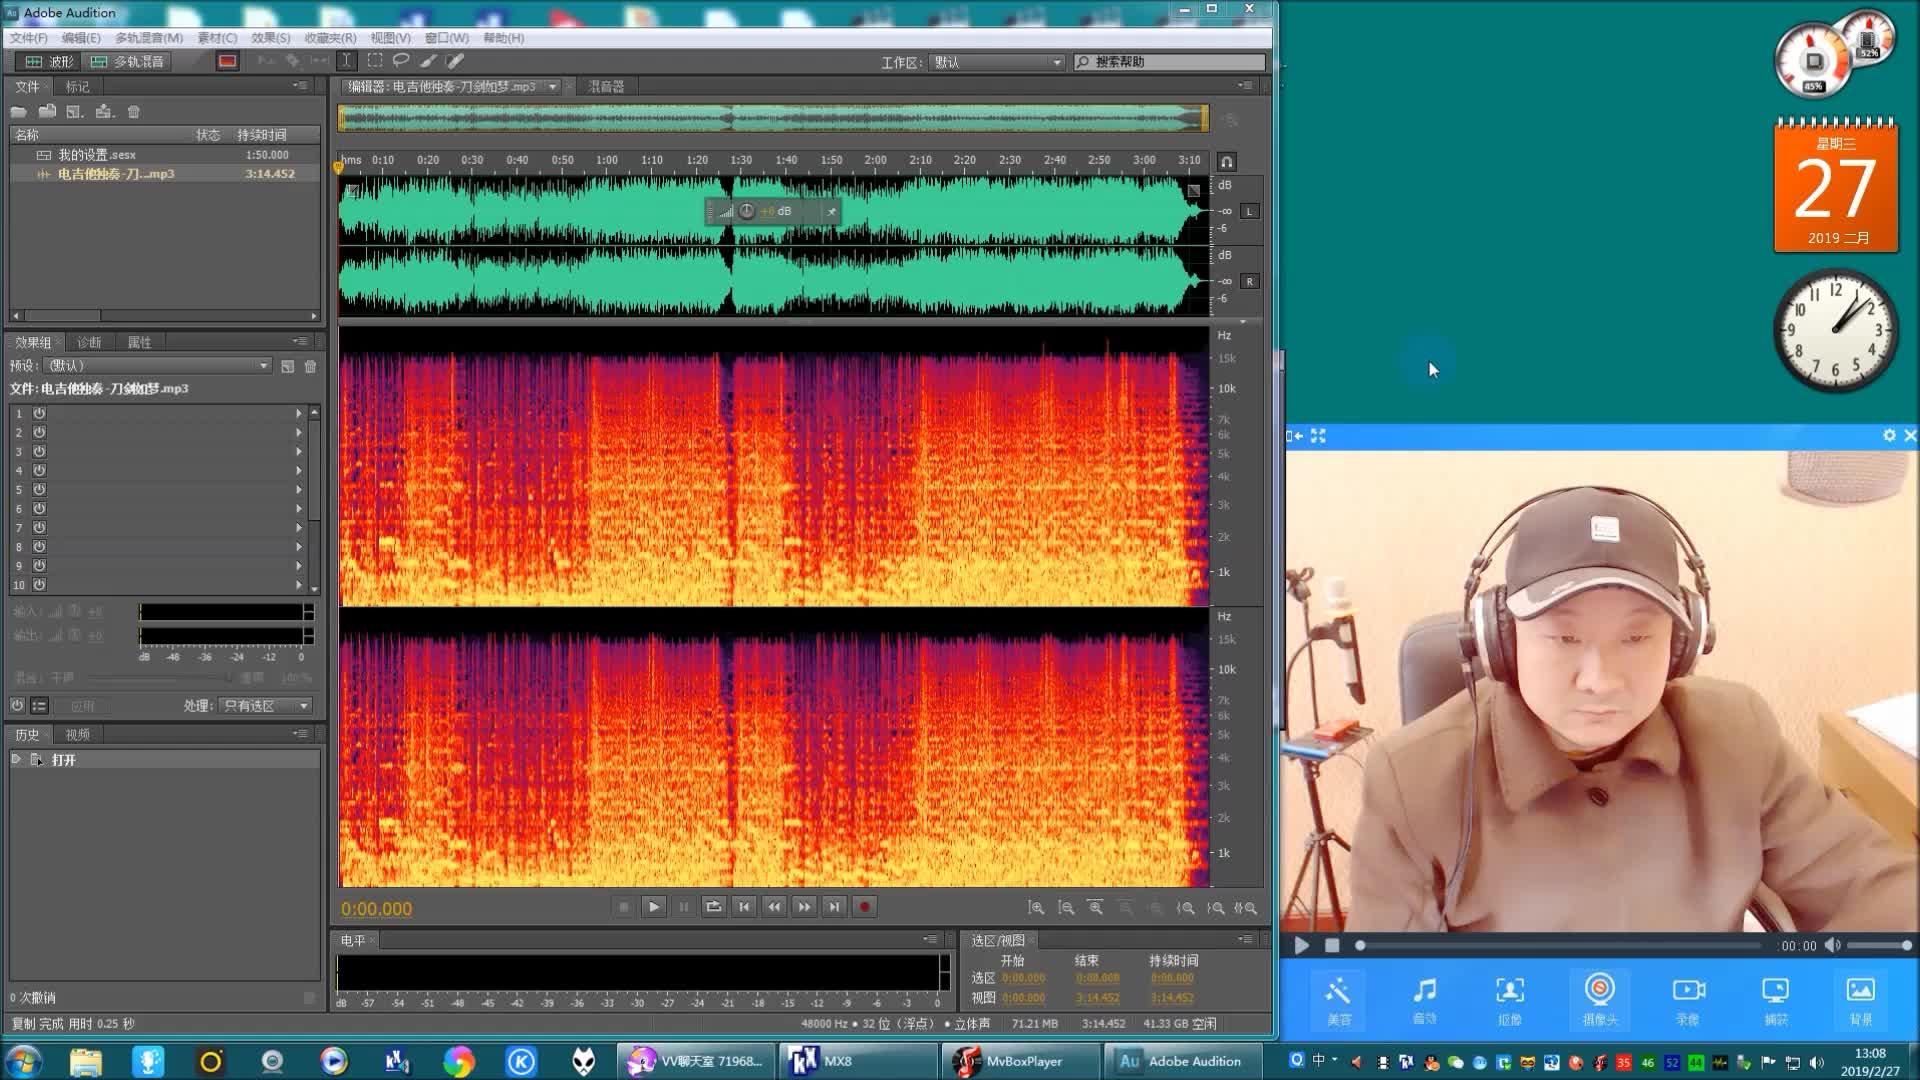The image size is (1920, 1080).
Task: Toggle loop playback
Action: tap(713, 907)
